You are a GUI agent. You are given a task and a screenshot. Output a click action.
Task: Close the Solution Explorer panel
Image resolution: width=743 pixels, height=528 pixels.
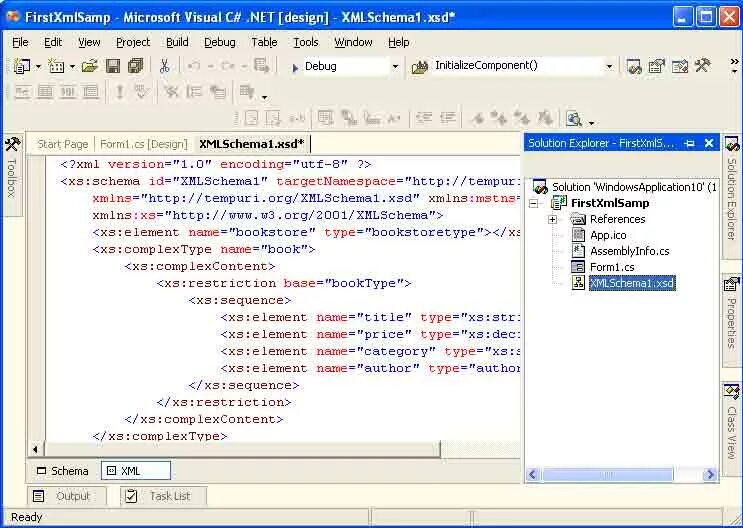coord(709,143)
